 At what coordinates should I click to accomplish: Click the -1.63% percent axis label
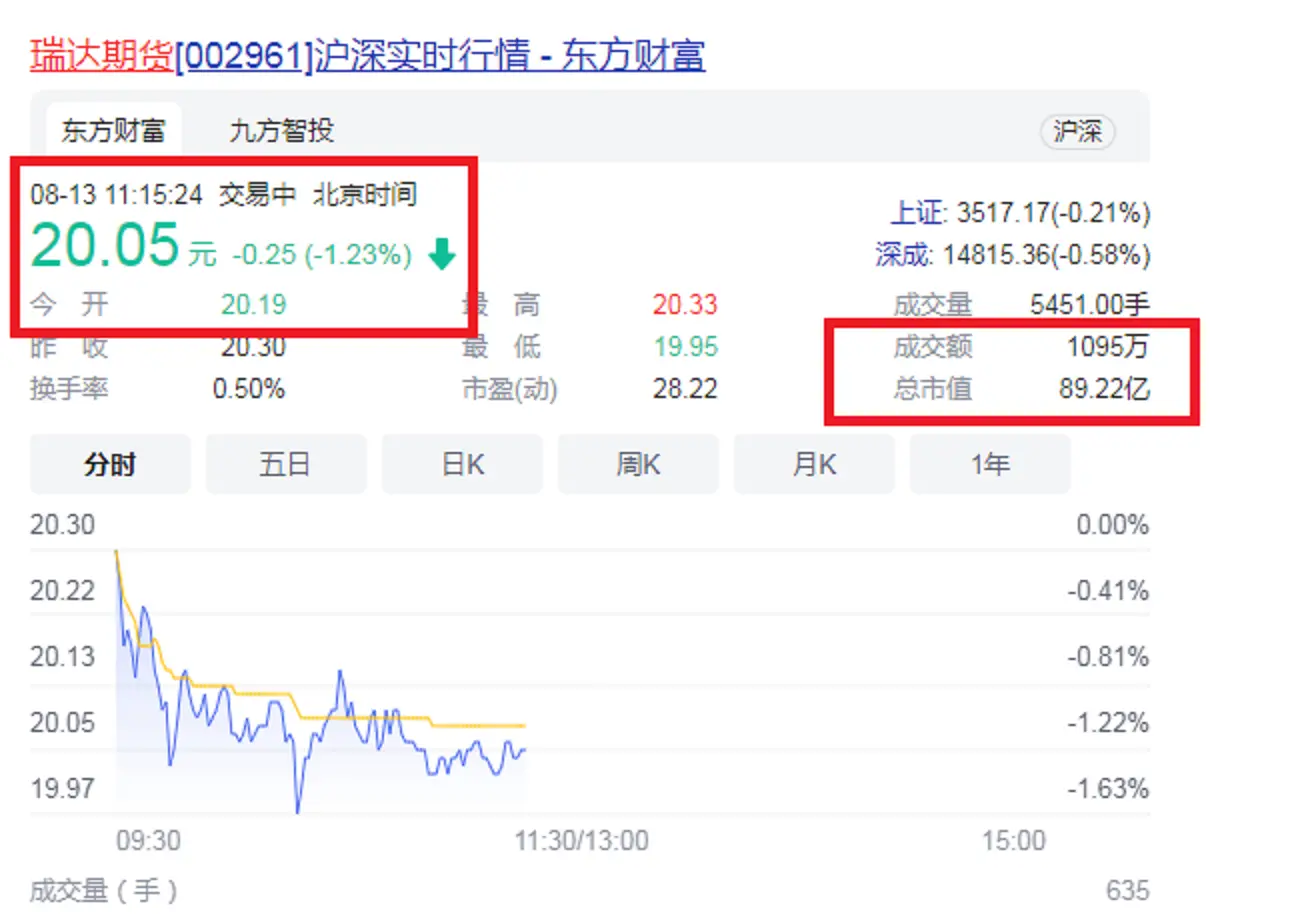coord(1108,788)
